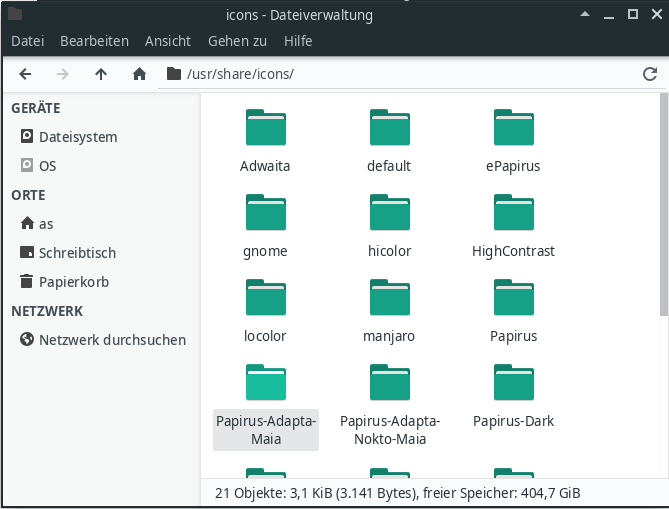Viewport: 669px width, 509px height.
Task: Click the Adwaita folder name
Action: pos(265,166)
